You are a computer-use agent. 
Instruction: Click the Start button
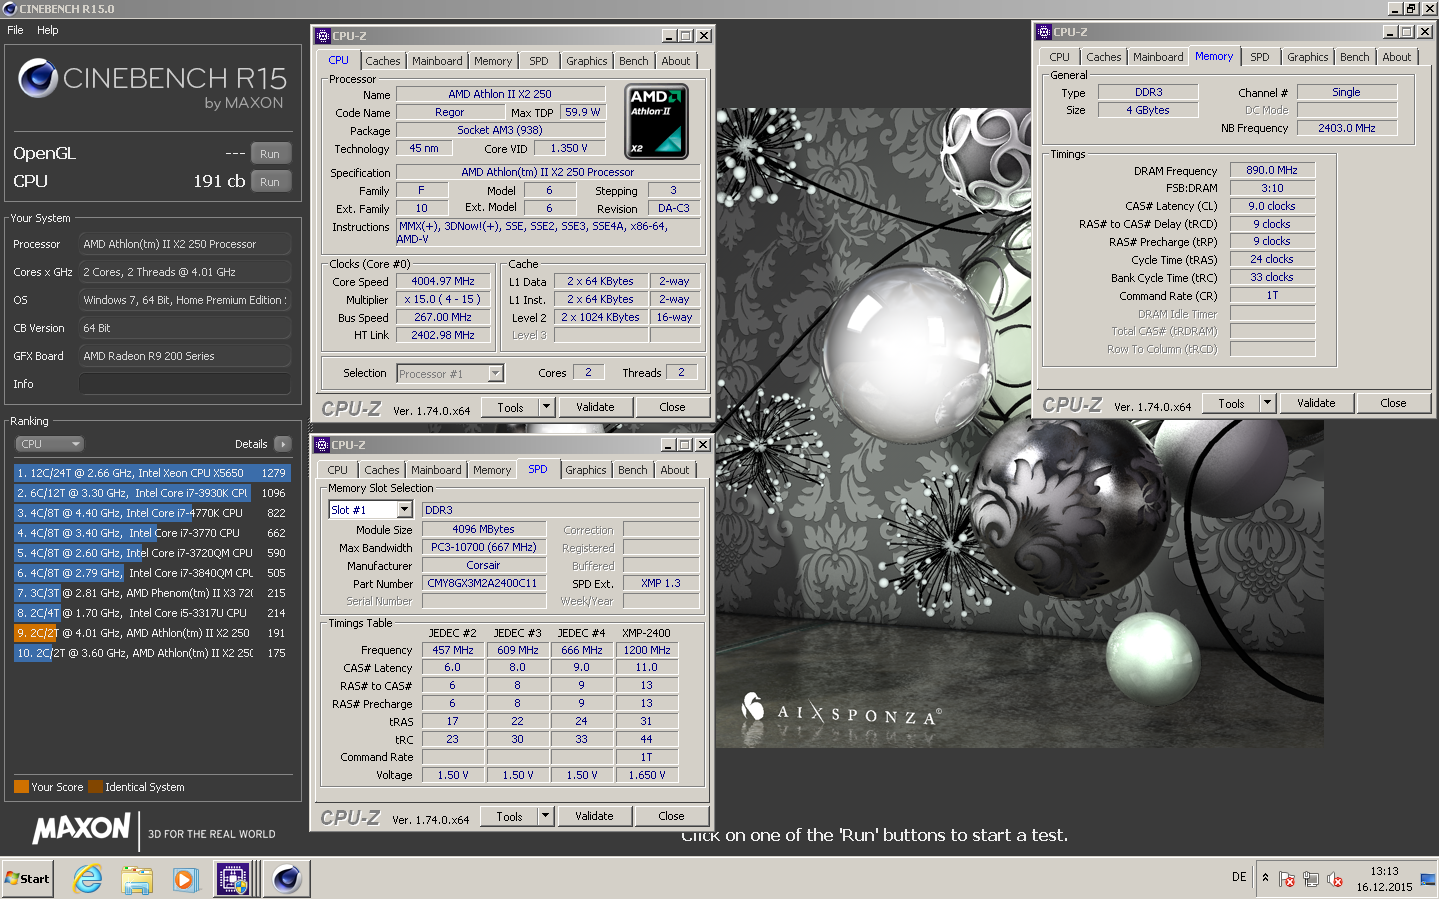[x=28, y=879]
